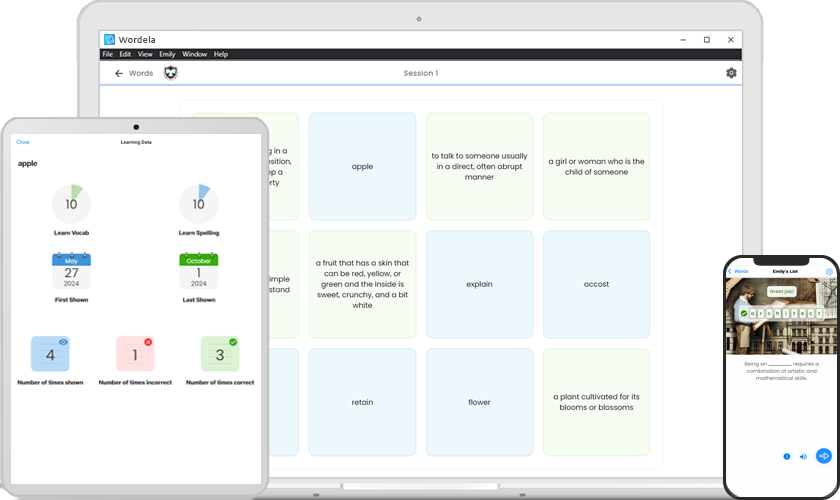This screenshot has height=500, width=840.
Task: Tap the blue info icon on the phone
Action: pos(786,457)
